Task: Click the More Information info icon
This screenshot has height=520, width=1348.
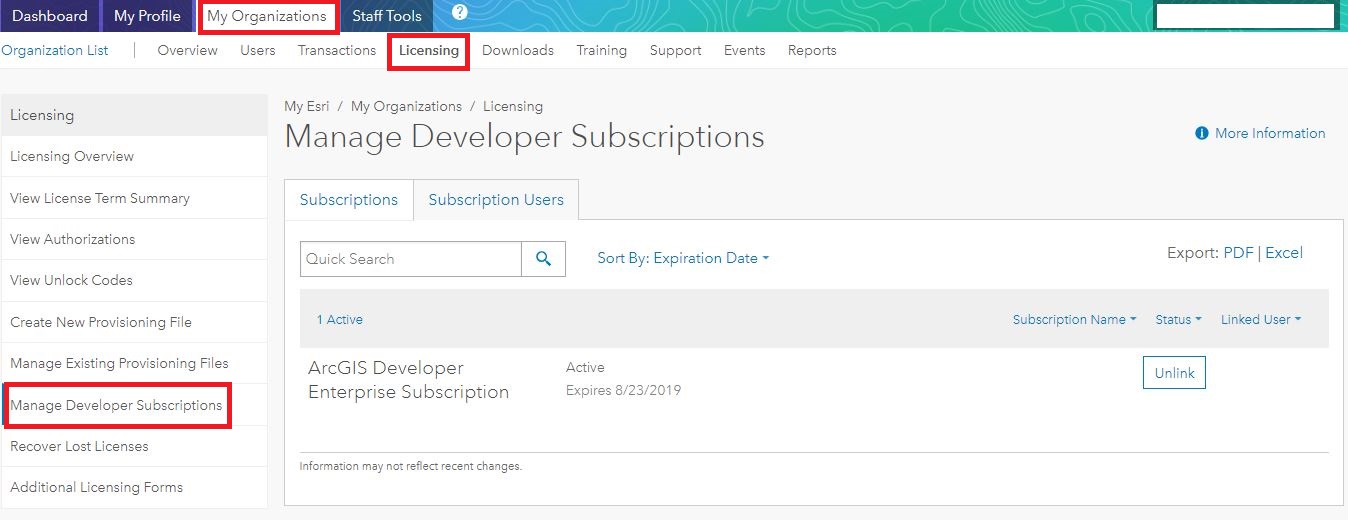Action: click(1202, 133)
